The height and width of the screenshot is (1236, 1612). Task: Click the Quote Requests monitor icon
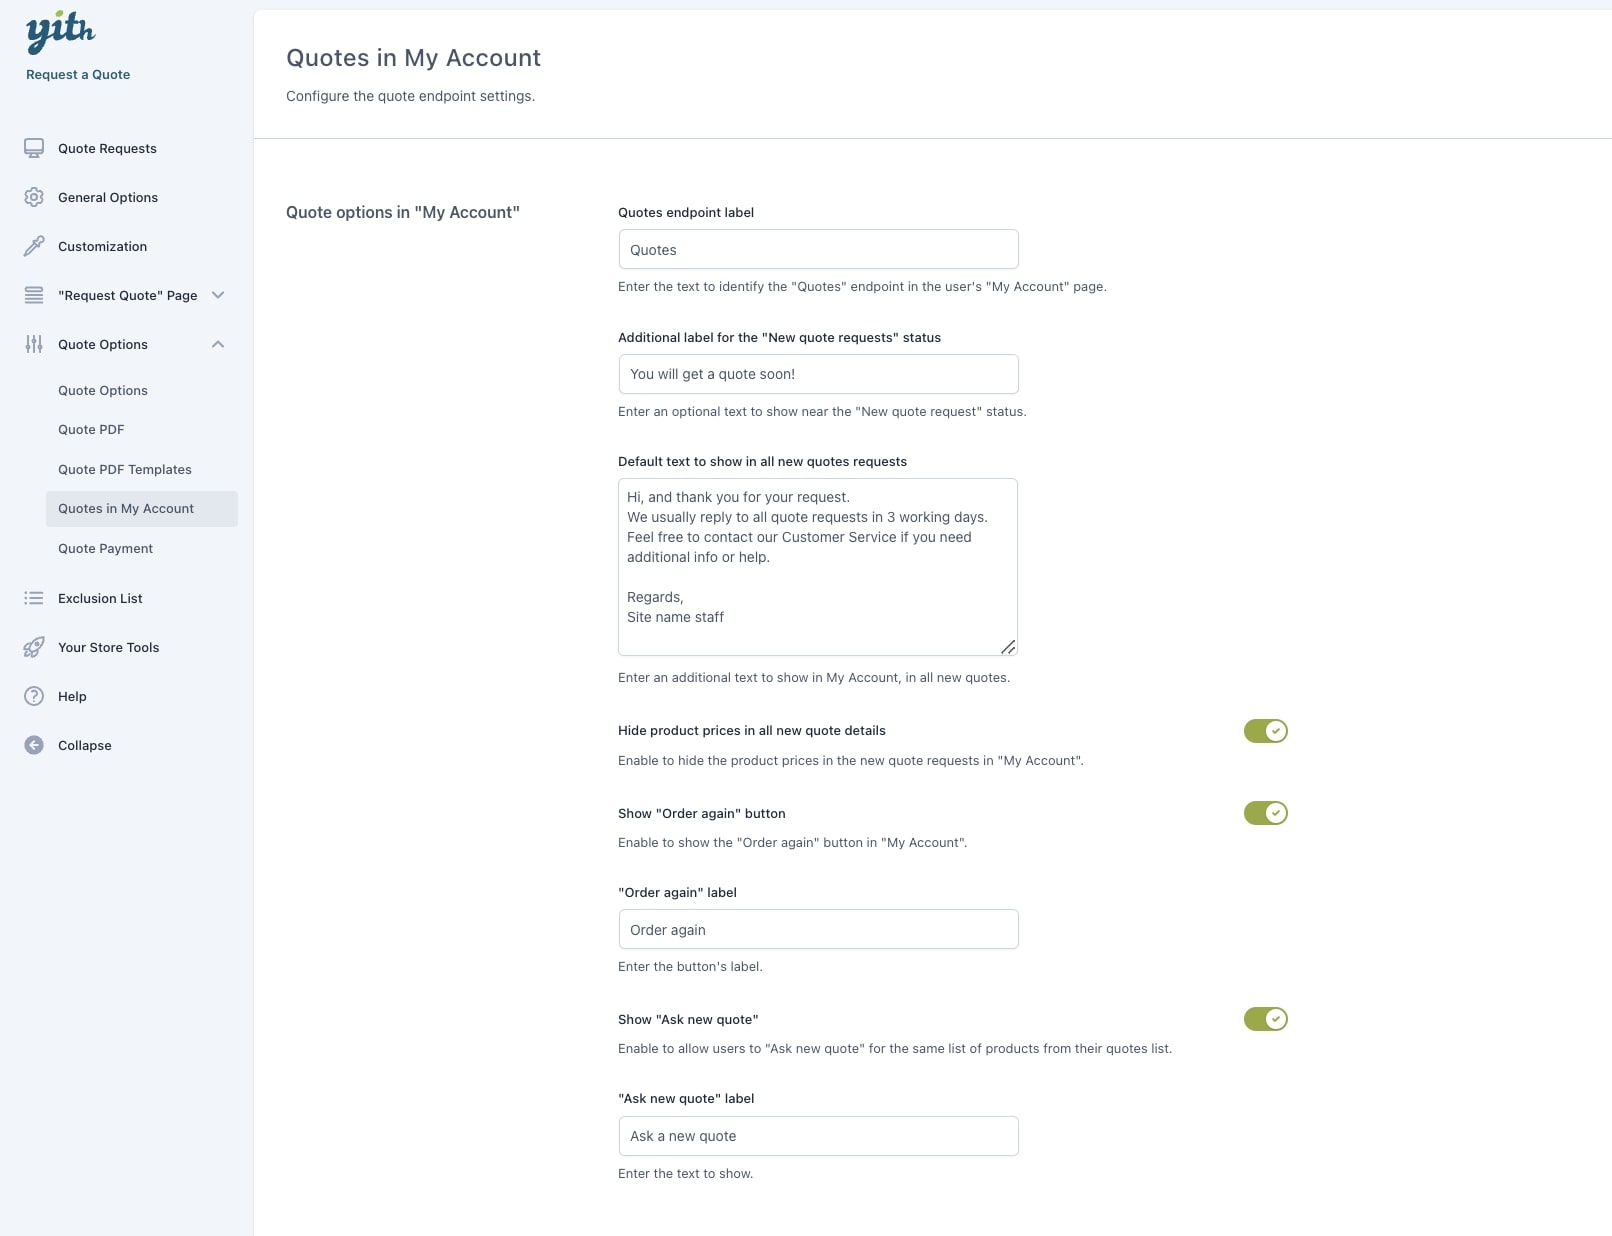pos(34,148)
